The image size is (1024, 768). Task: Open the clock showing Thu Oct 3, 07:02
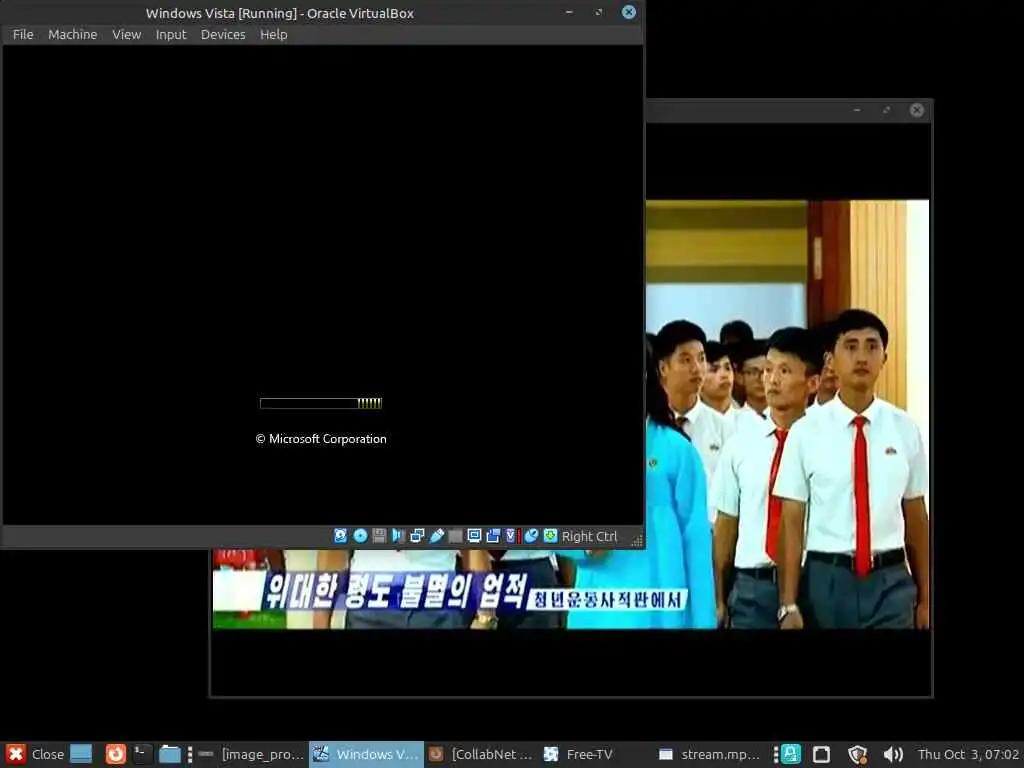968,754
